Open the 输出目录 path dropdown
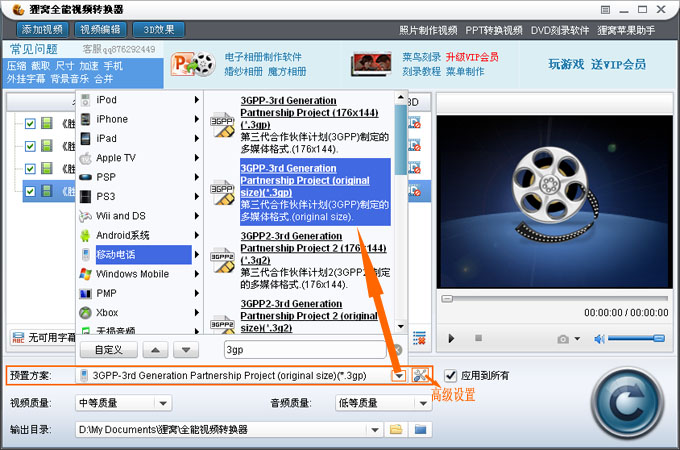The height and width of the screenshot is (450, 680). point(375,430)
